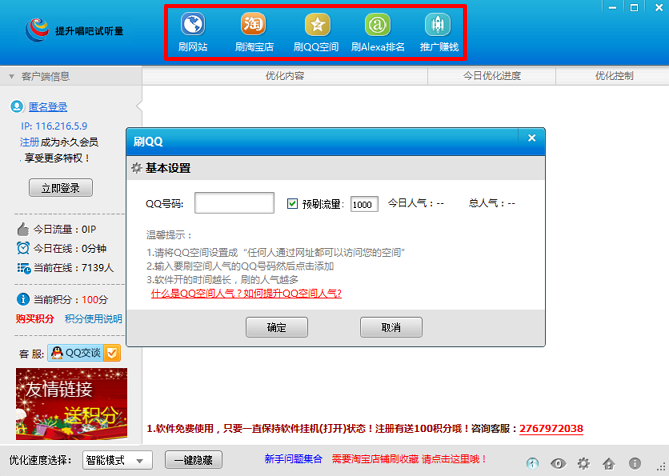Click the eye icon in the bottom bar
The width and height of the screenshot is (669, 476).
tap(558, 463)
